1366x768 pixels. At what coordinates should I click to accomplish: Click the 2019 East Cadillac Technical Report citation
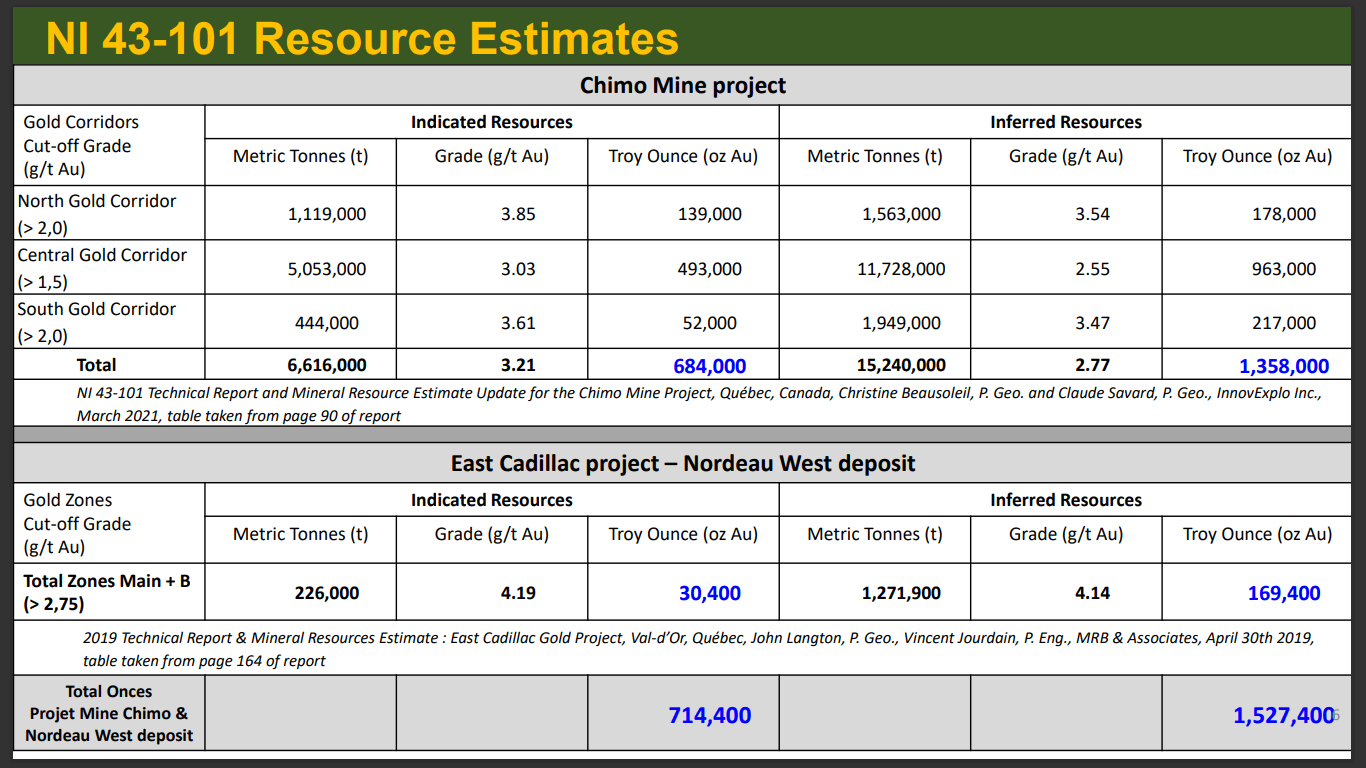699,648
